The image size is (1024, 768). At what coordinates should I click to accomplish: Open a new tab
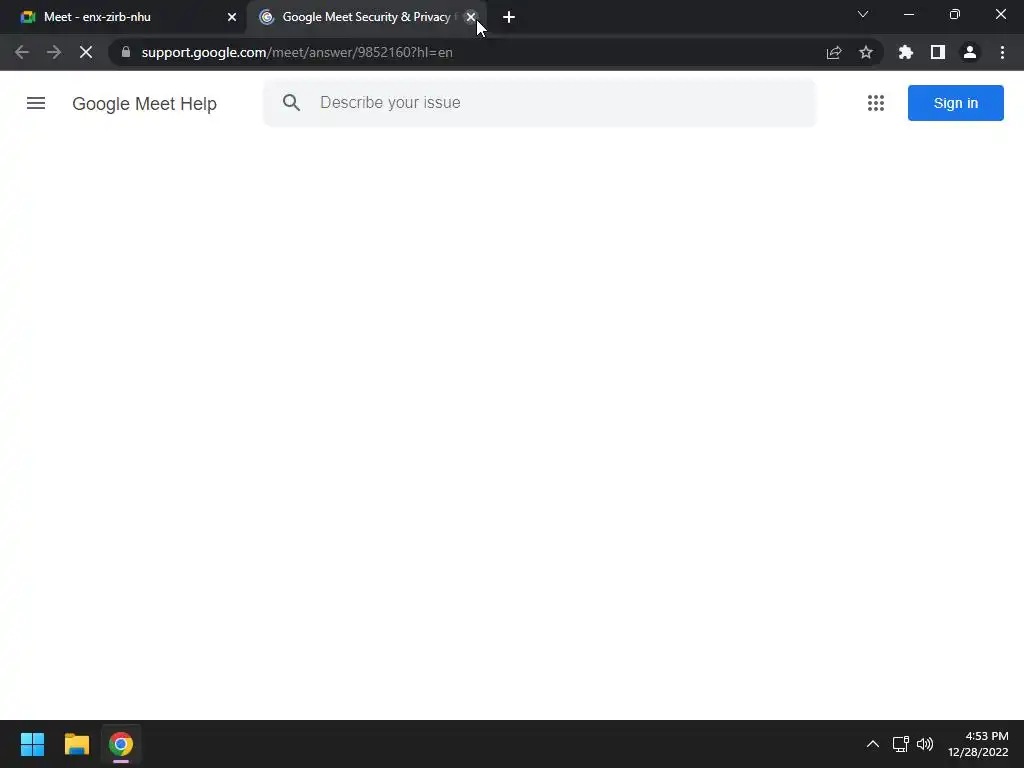[509, 17]
